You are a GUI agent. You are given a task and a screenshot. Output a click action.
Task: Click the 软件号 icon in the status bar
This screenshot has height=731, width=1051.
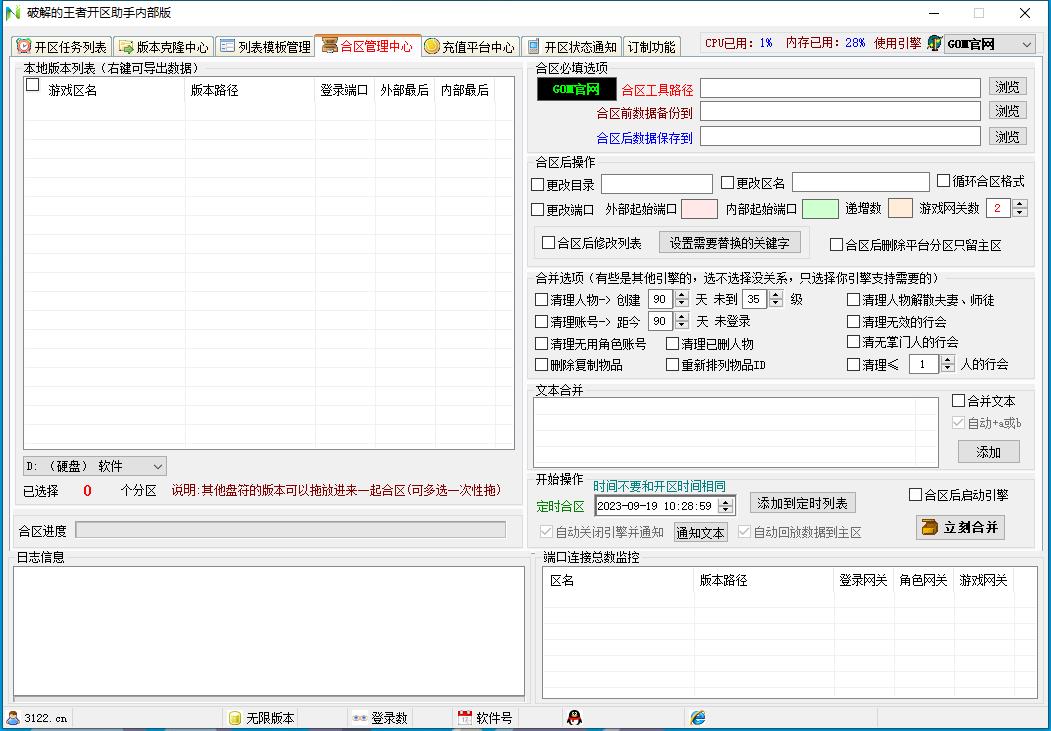(x=465, y=717)
